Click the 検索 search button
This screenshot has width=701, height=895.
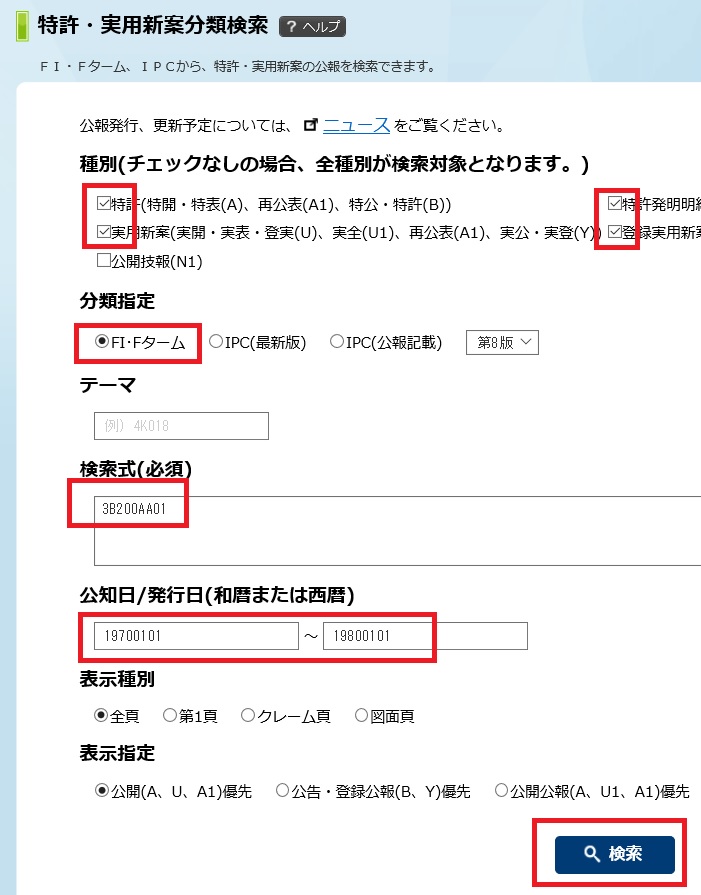[x=614, y=854]
